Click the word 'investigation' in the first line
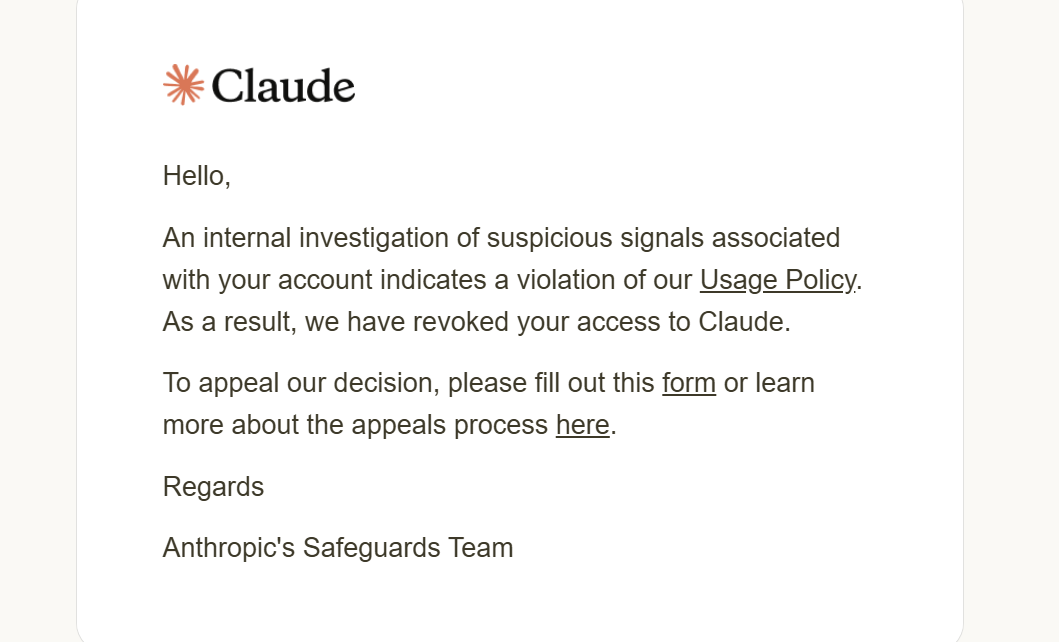 [374, 238]
